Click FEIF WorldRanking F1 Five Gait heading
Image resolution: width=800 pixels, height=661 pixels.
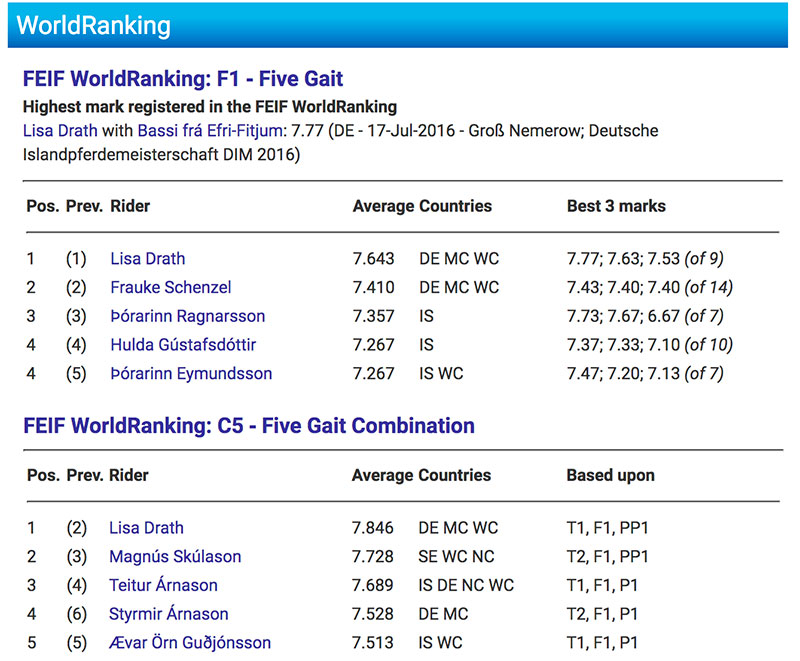click(x=183, y=80)
